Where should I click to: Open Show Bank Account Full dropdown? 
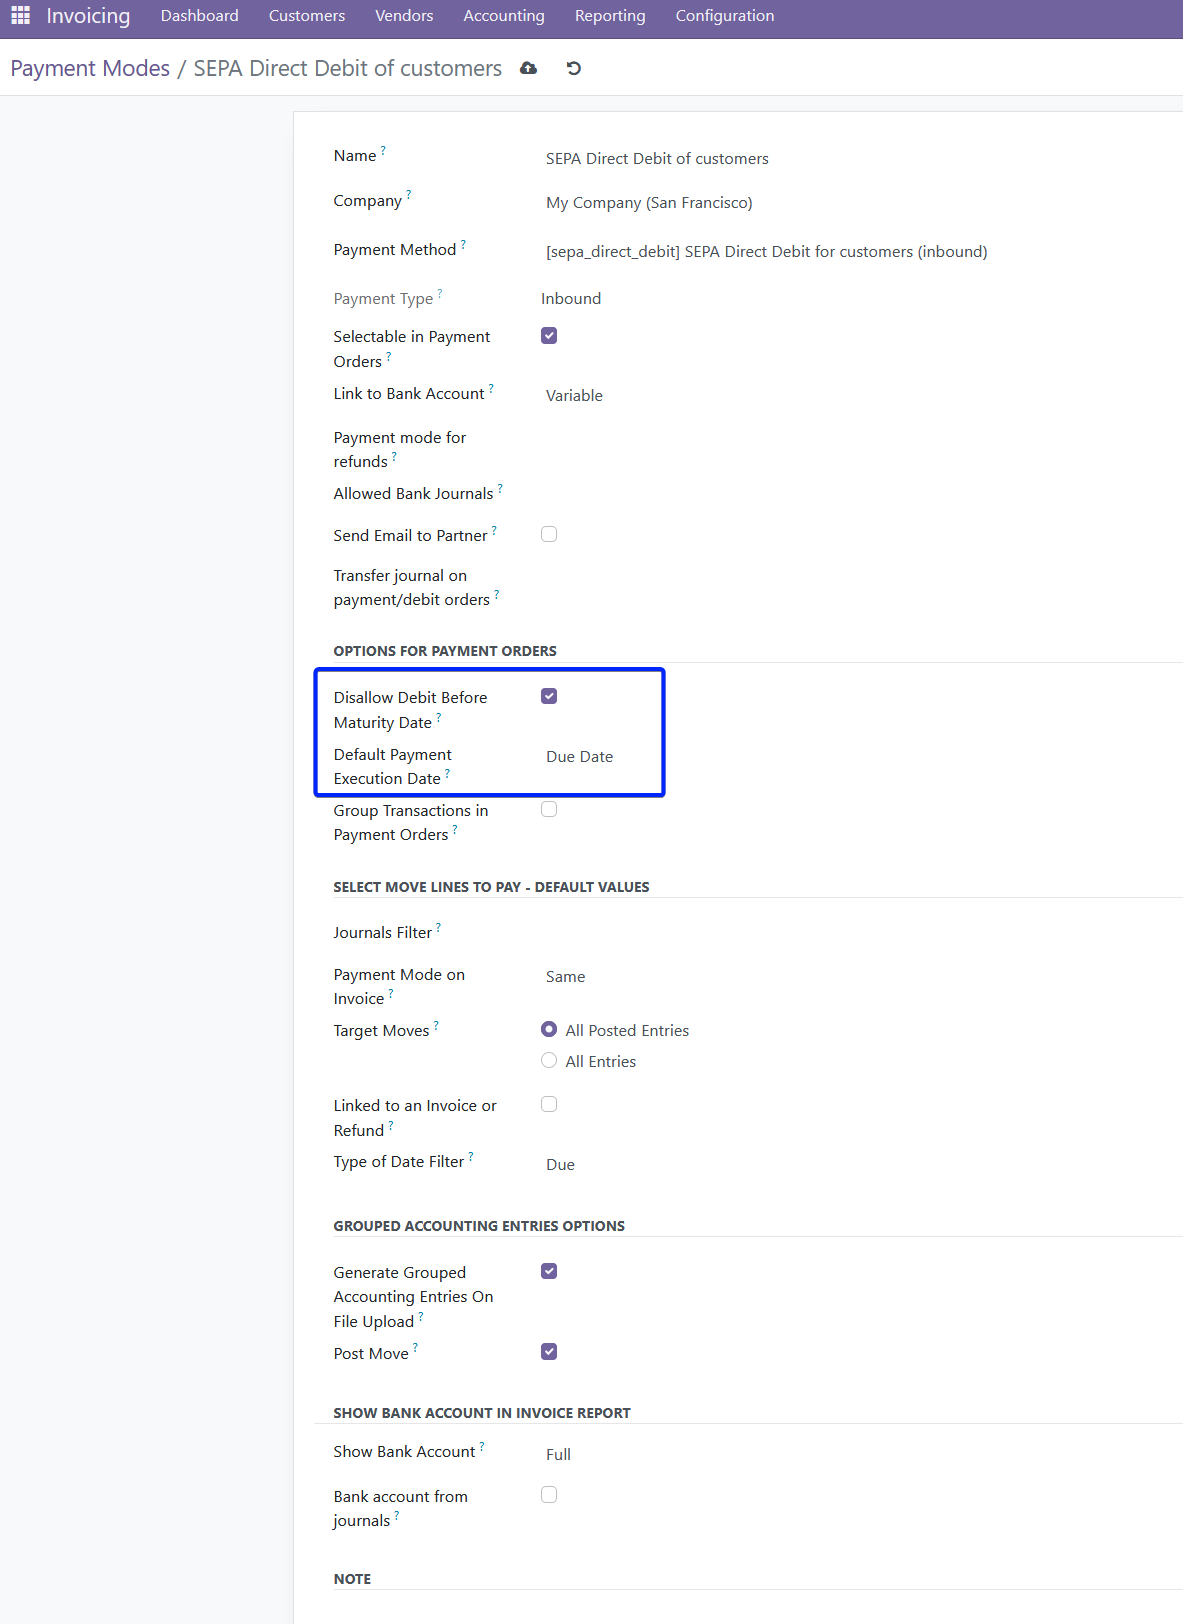tap(700, 1455)
